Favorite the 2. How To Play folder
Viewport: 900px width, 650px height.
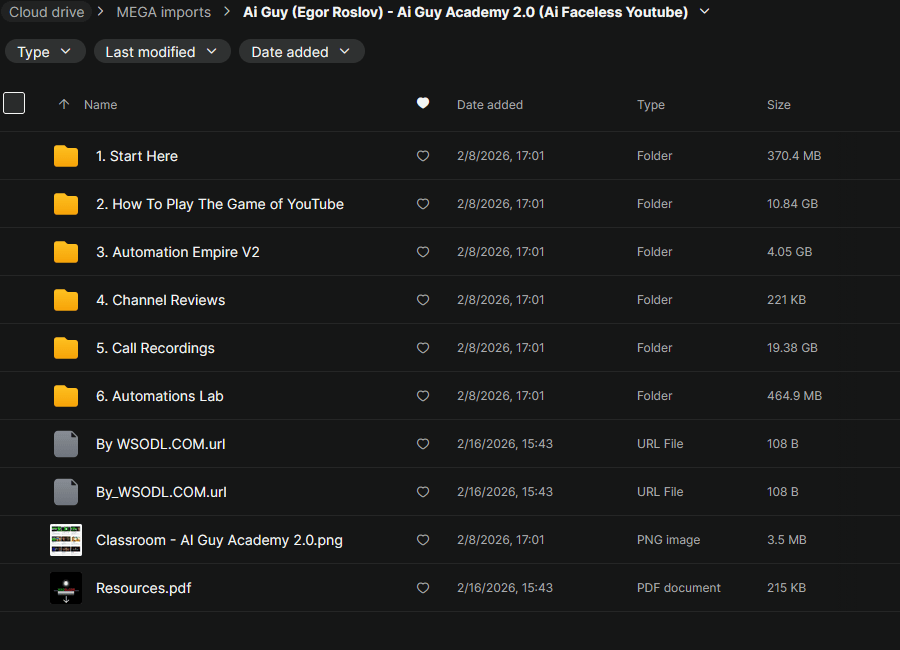(423, 204)
